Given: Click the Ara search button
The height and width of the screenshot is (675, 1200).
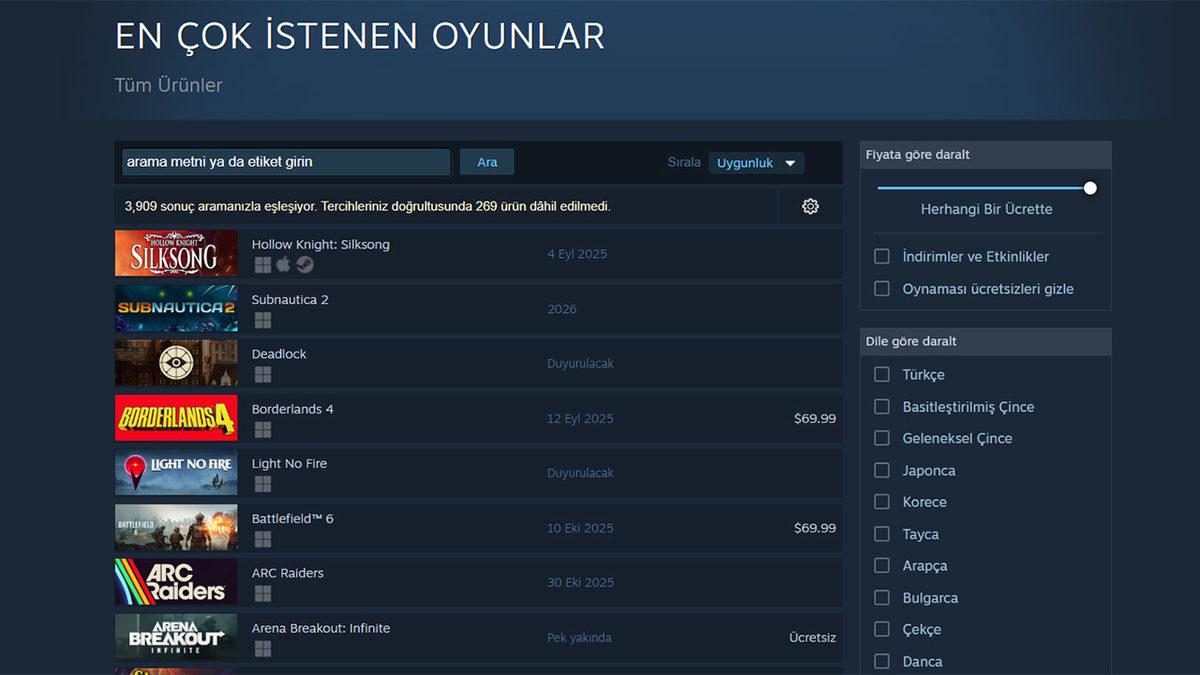Looking at the screenshot, I should point(486,161).
